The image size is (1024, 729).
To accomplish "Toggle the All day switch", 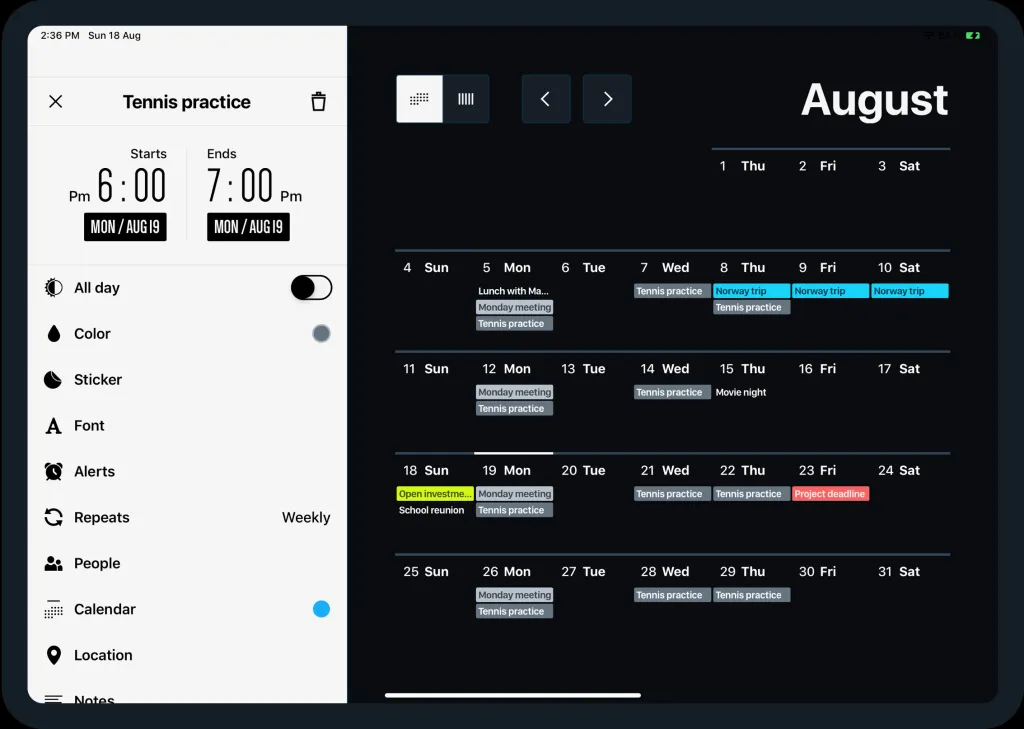I will [x=311, y=288].
